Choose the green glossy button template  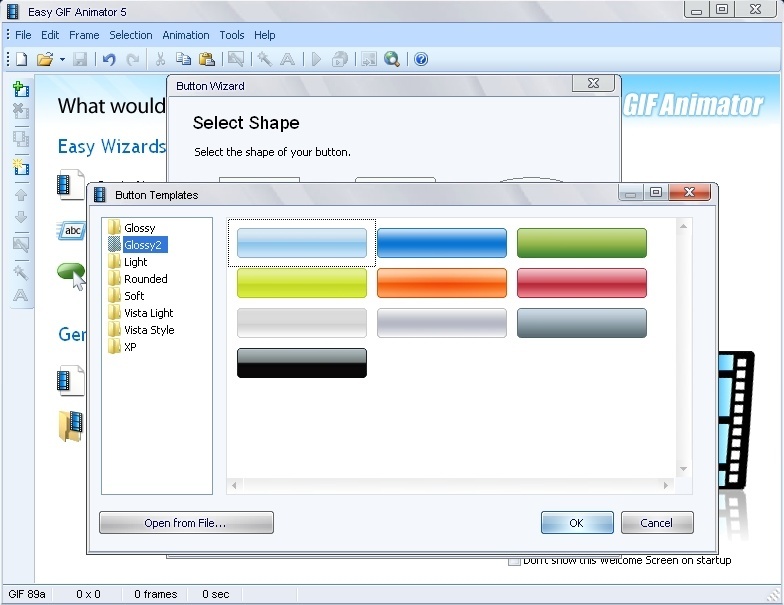(582, 243)
